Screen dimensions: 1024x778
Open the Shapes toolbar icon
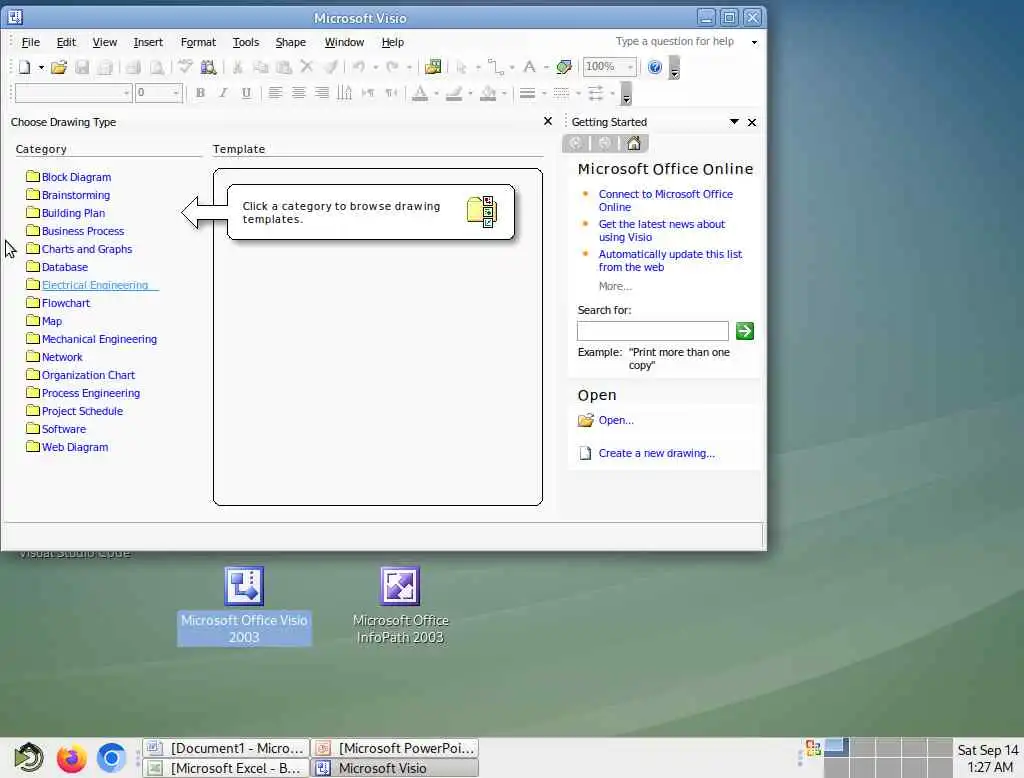click(432, 67)
